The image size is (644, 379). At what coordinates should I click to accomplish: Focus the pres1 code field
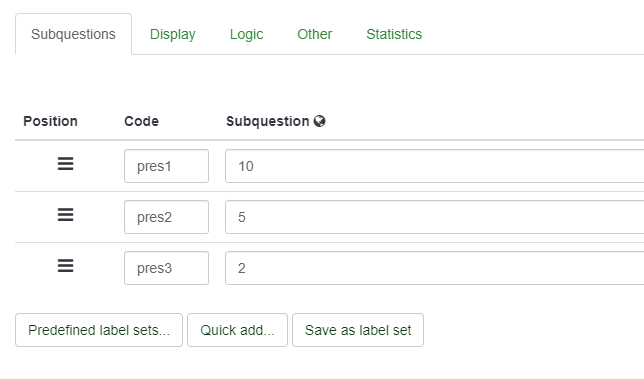point(166,166)
